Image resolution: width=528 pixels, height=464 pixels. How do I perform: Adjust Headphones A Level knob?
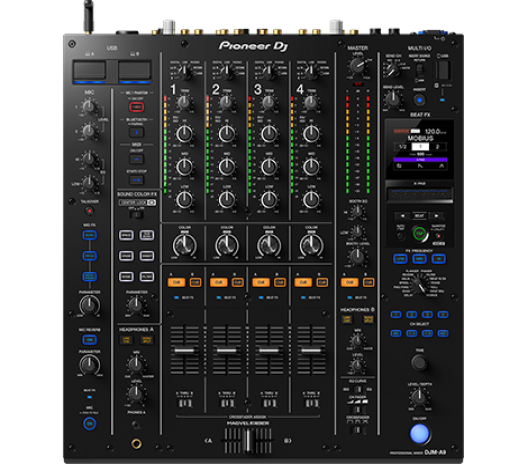pos(136,393)
